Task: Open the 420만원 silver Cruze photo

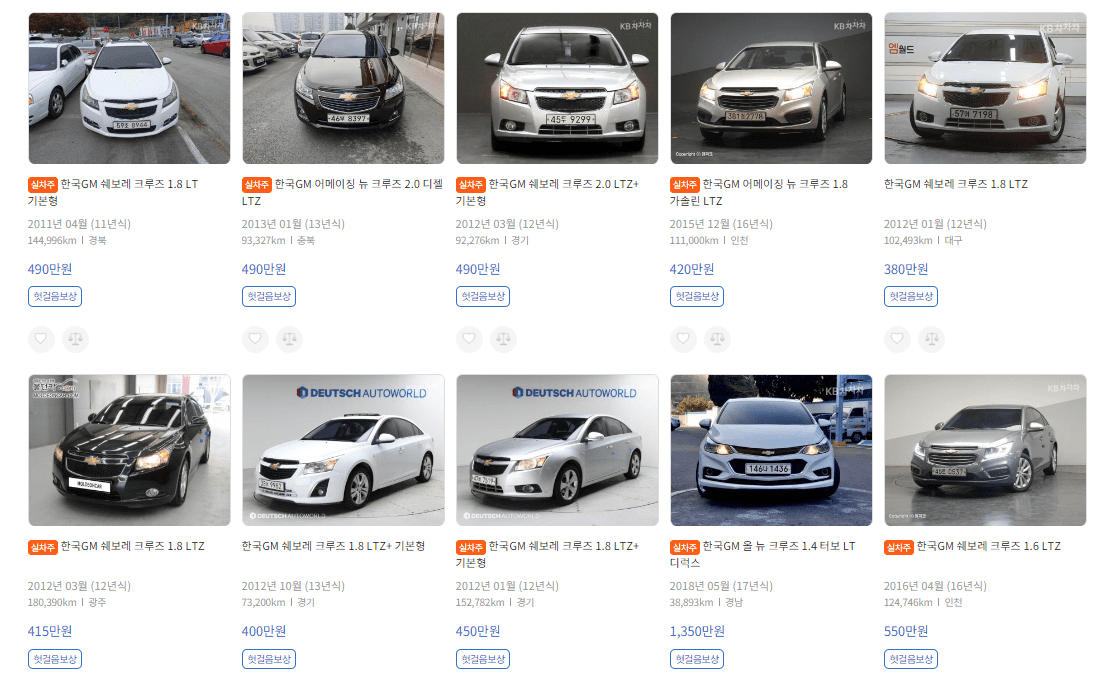Action: tap(772, 88)
